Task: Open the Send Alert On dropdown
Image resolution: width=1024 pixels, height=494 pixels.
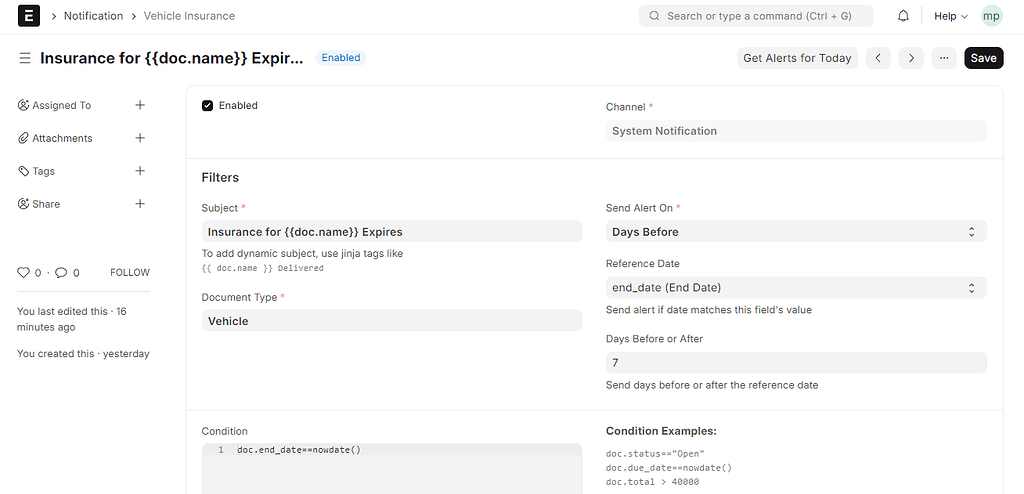Action: (796, 231)
